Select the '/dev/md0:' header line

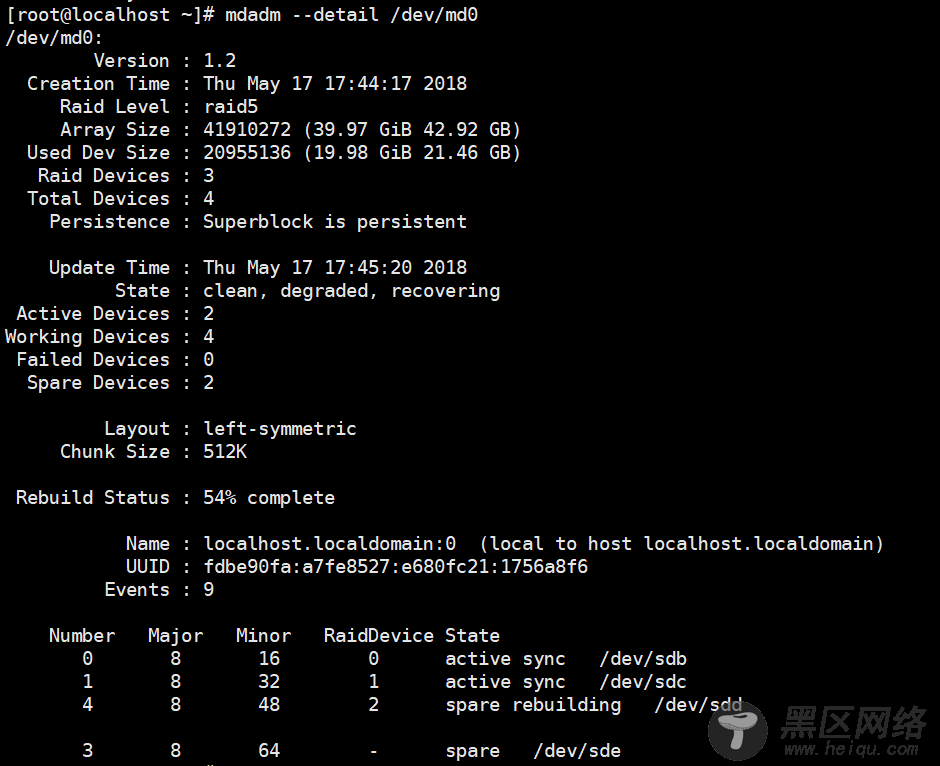click(x=54, y=38)
